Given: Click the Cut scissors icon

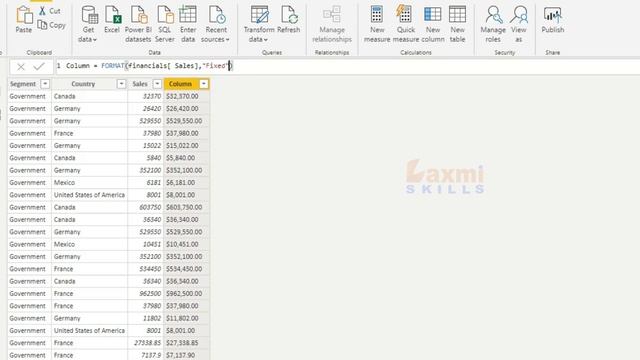Looking at the screenshot, I should [x=42, y=11].
